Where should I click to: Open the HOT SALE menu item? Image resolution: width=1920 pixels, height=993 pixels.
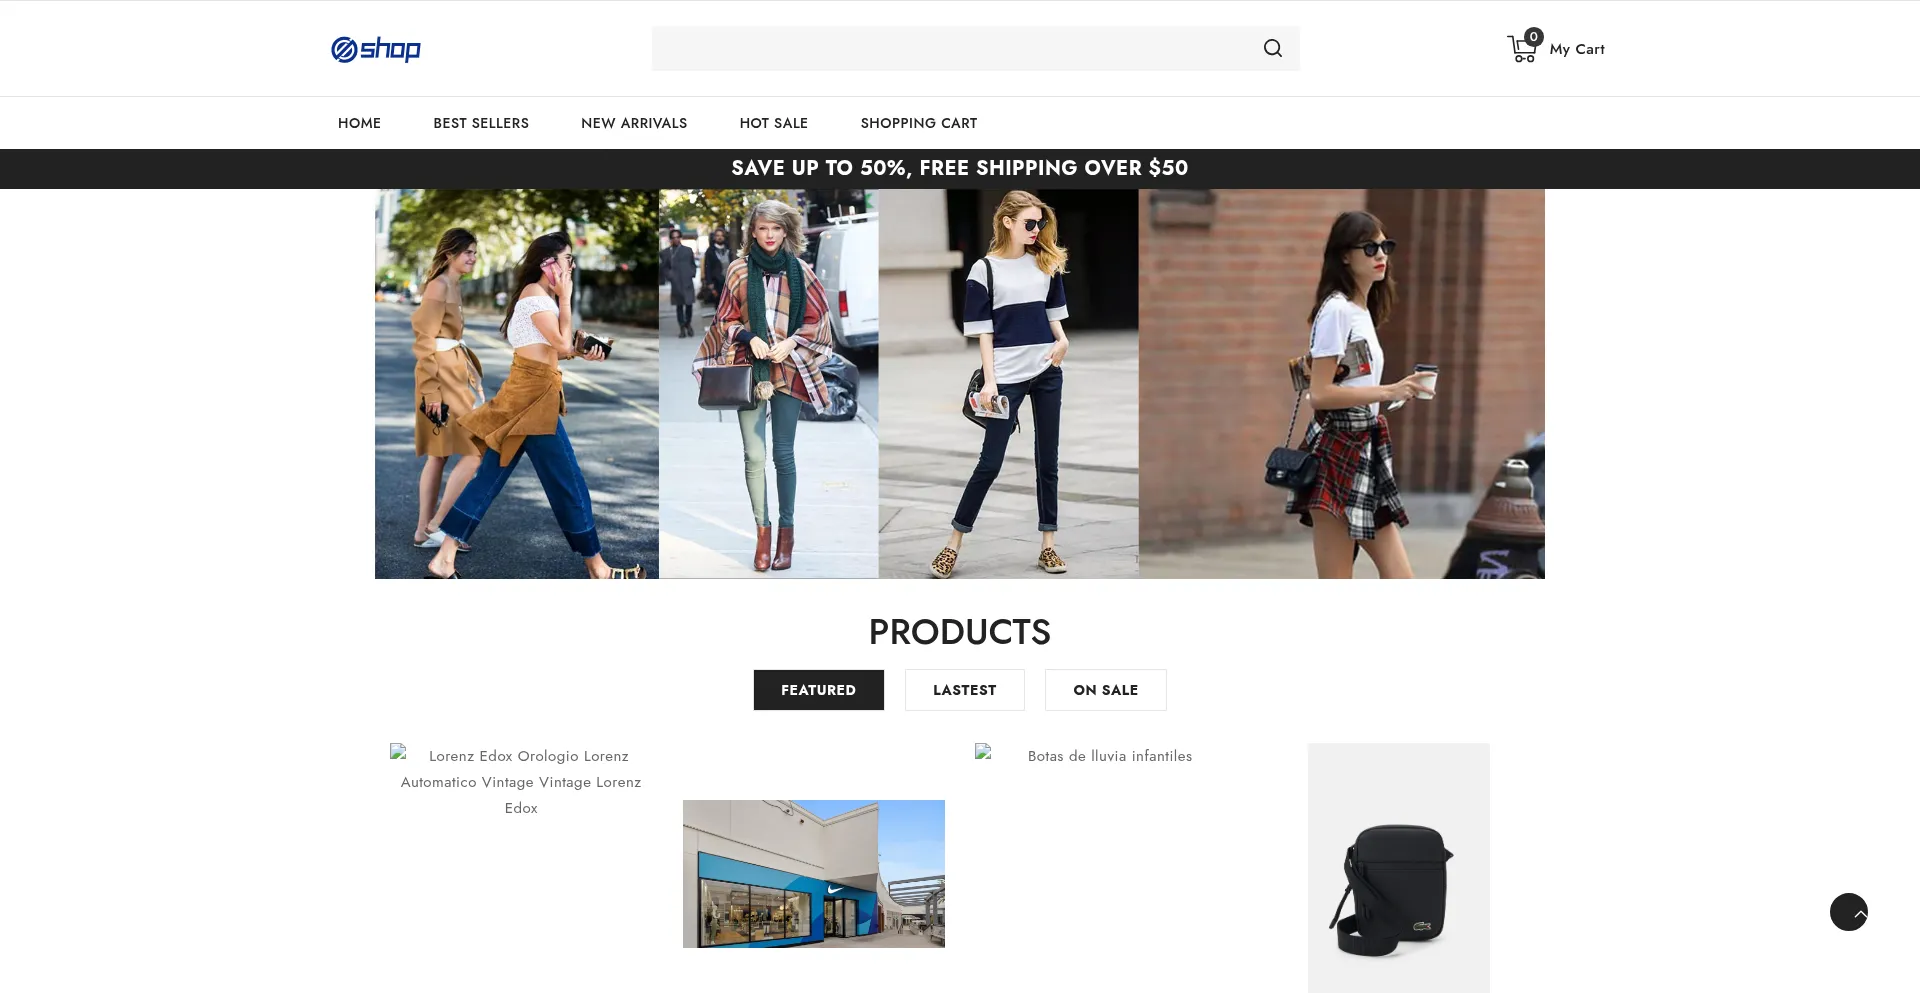tap(773, 123)
